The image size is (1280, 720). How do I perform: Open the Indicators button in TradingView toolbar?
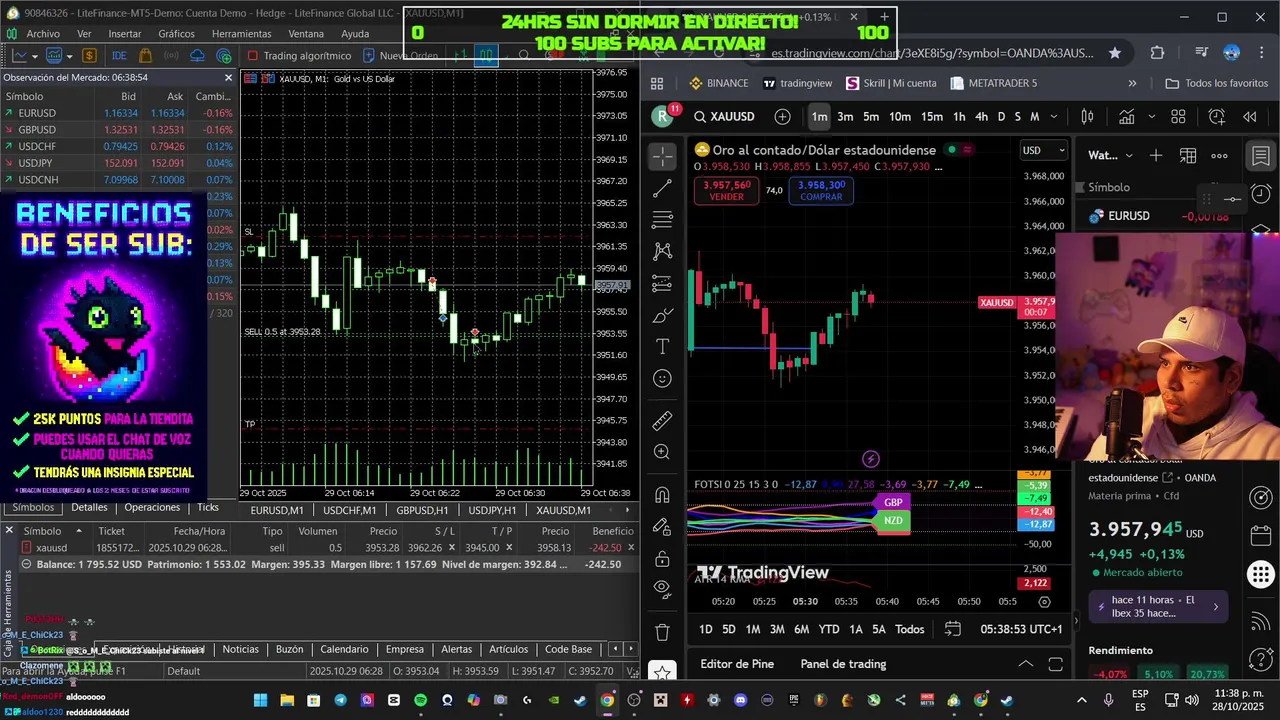click(1126, 117)
